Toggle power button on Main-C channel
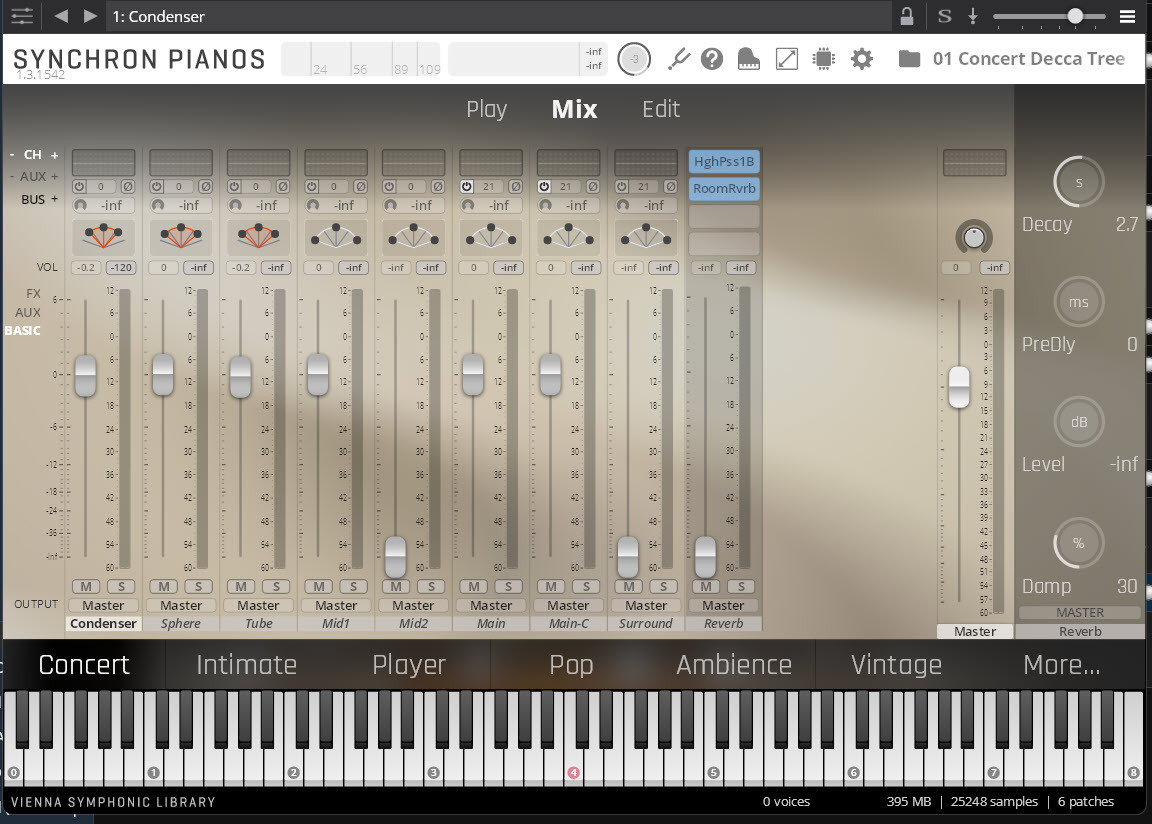This screenshot has height=824, width=1152. (x=544, y=187)
